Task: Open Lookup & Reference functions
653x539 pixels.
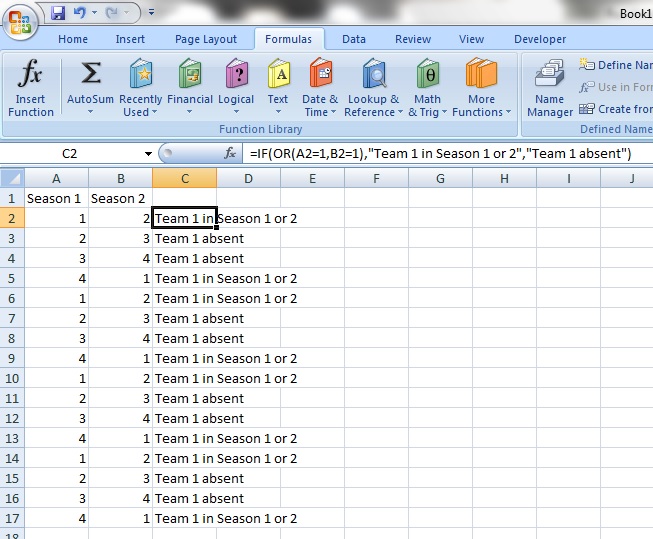Action: [x=373, y=88]
